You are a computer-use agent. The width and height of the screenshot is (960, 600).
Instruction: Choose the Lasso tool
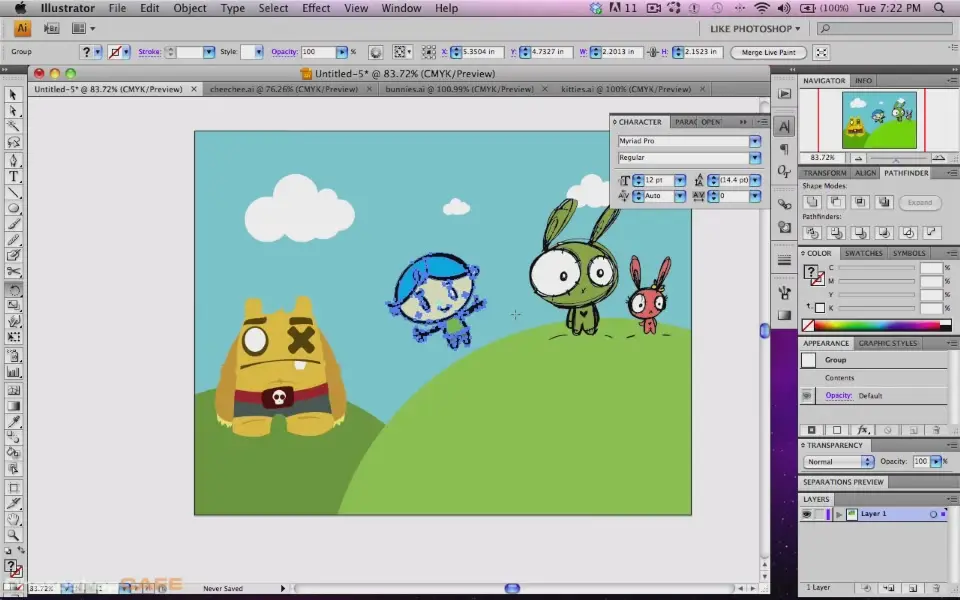[13, 142]
